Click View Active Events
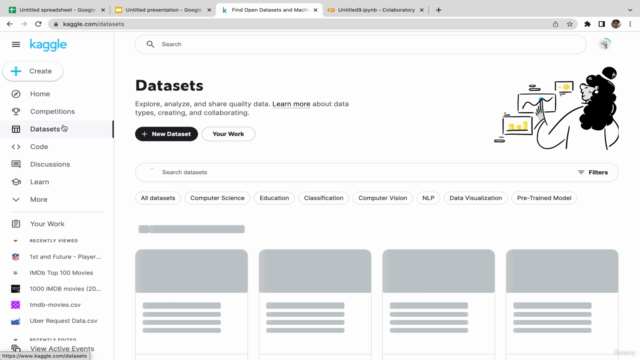Screen dimensions: 640x360 (x=62, y=349)
